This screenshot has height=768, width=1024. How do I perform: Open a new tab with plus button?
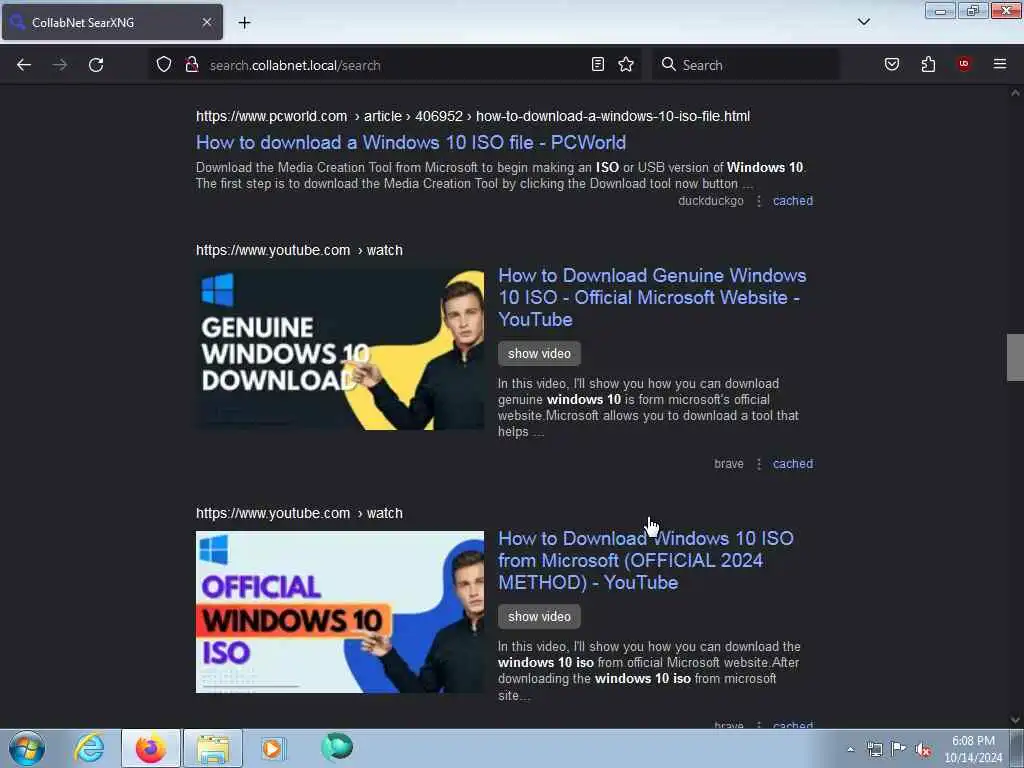click(244, 23)
